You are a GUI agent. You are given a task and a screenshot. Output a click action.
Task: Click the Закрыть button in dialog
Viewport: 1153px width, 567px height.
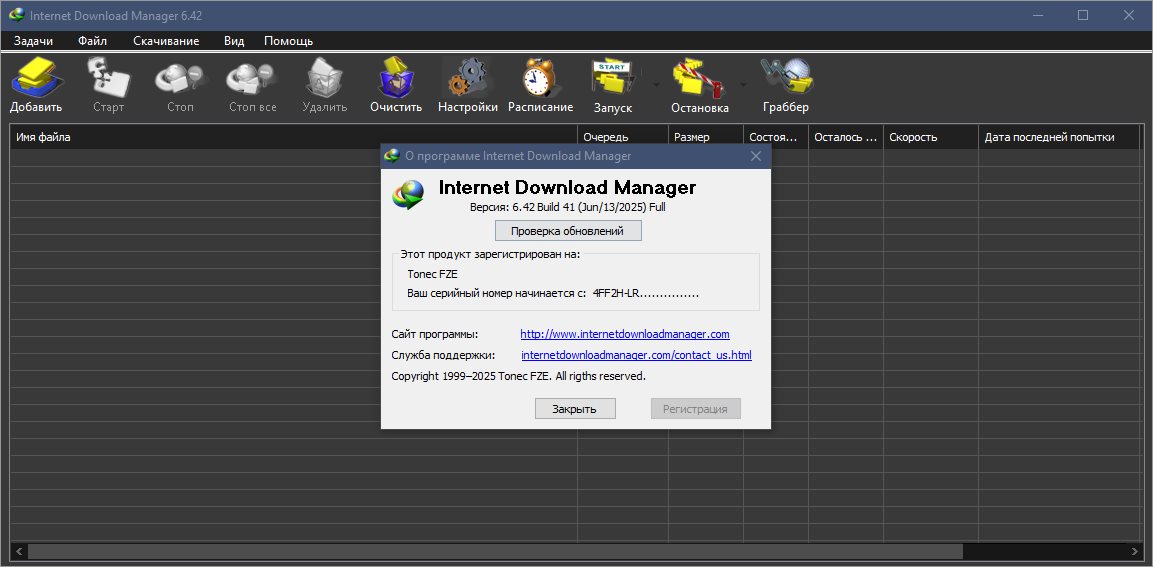point(575,409)
